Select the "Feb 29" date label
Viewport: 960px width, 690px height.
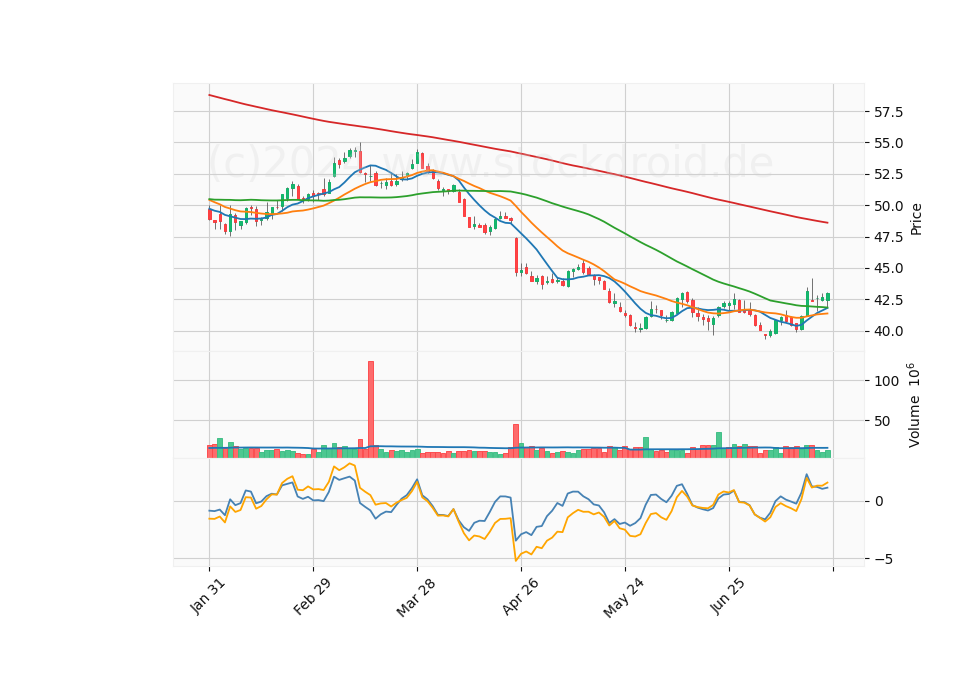[x=312, y=596]
